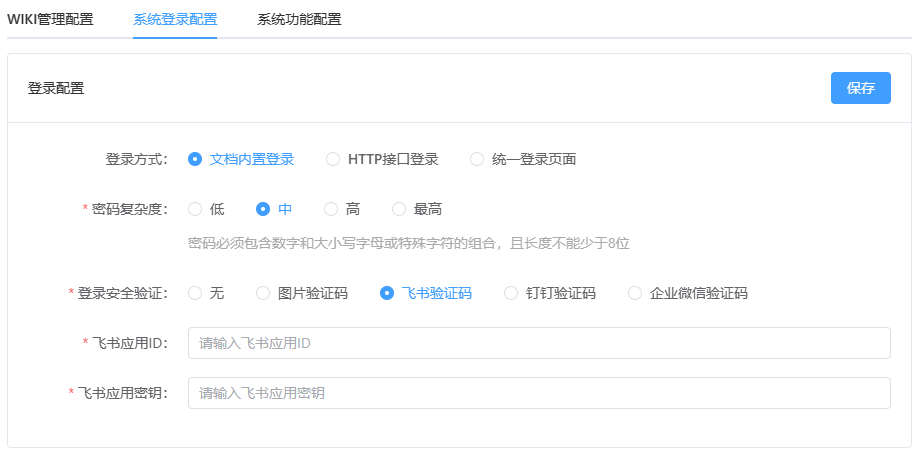919x453 pixels.
Task: Click the 保存 button
Action: (860, 88)
